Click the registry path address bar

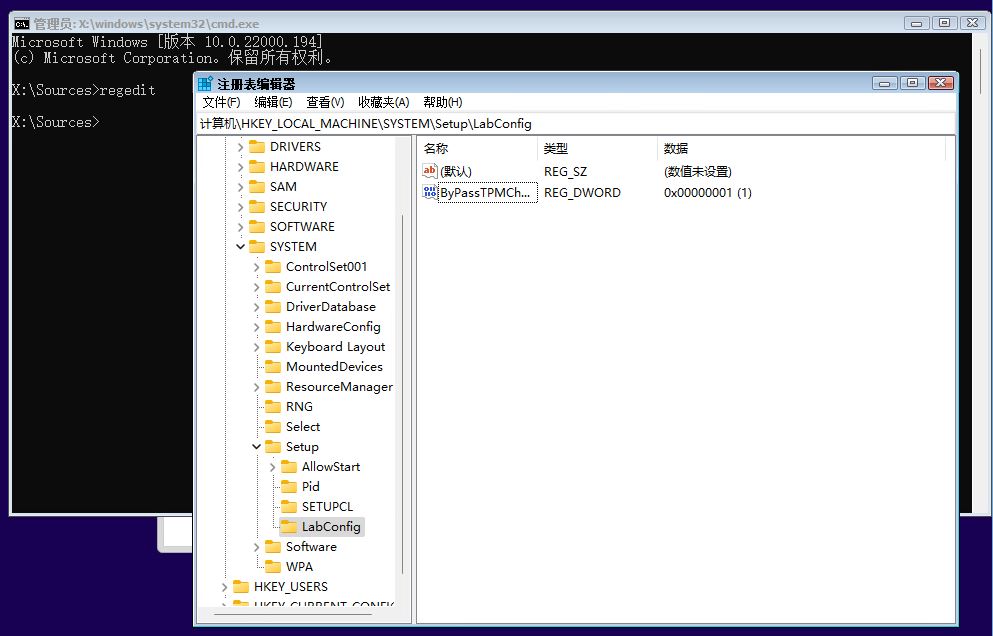tap(576, 124)
